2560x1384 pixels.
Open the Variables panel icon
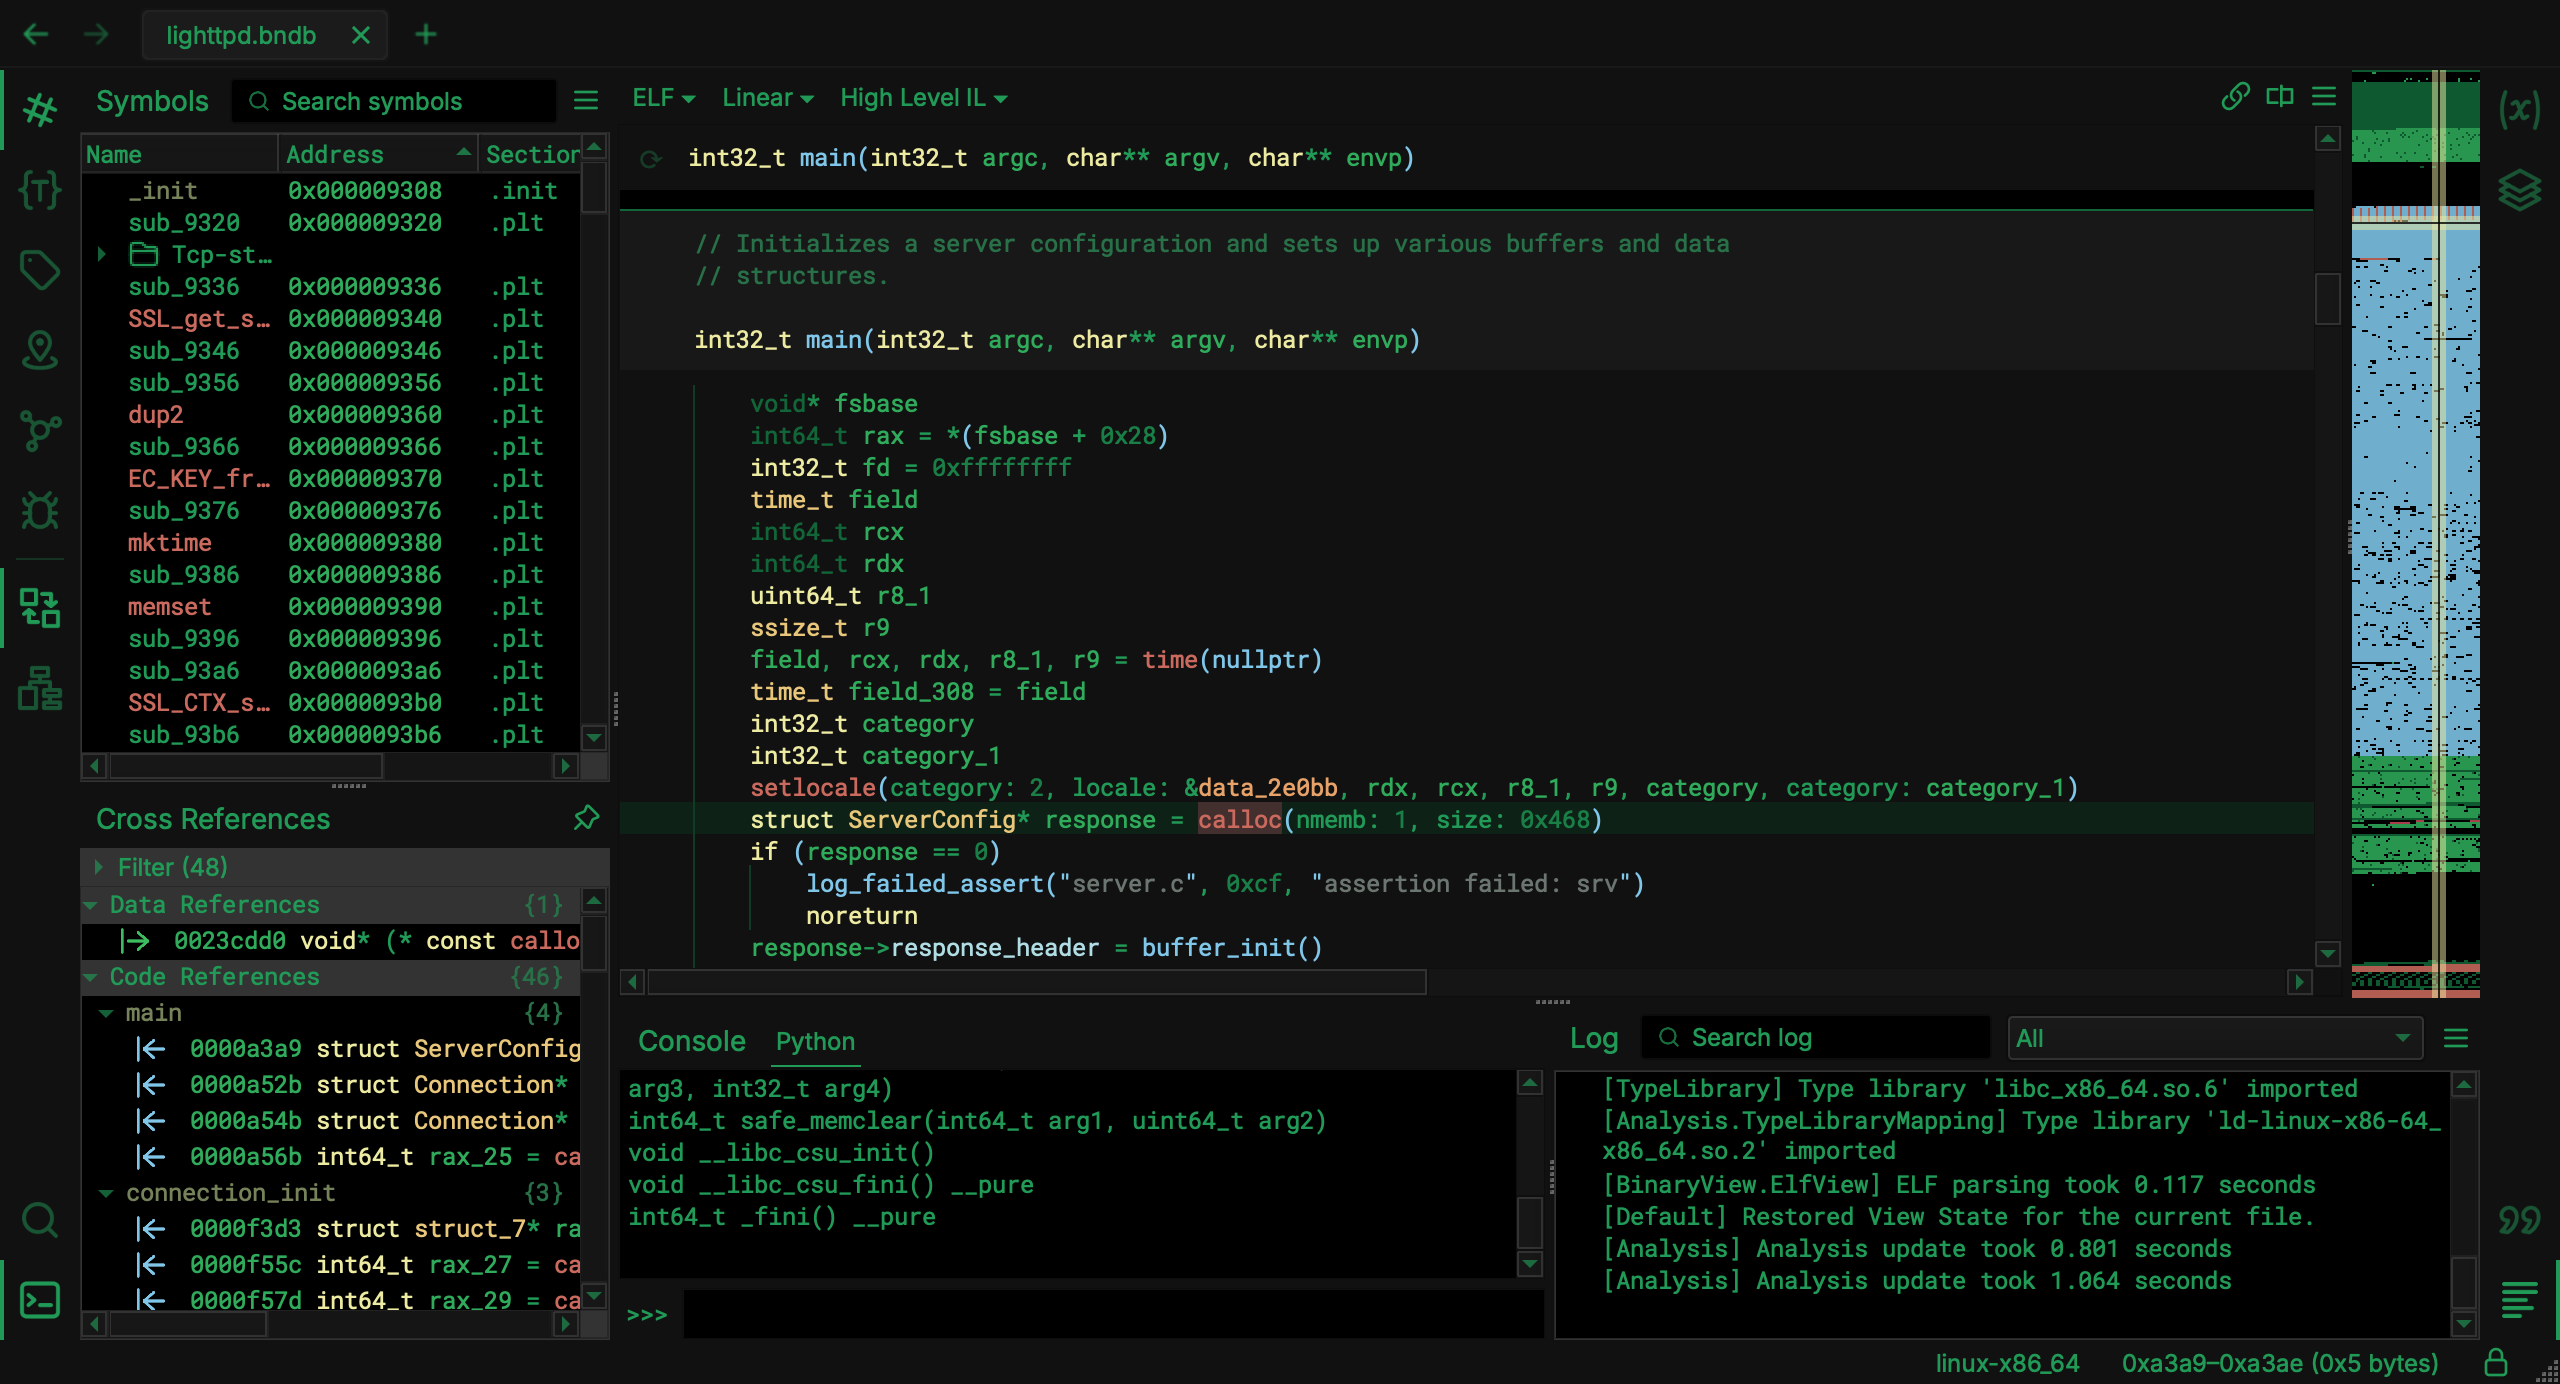coord(2518,109)
